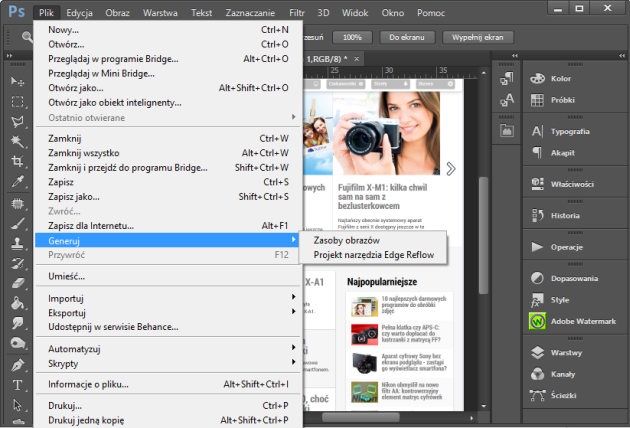Click the next-slide chevron beside the camera photo

451,169
